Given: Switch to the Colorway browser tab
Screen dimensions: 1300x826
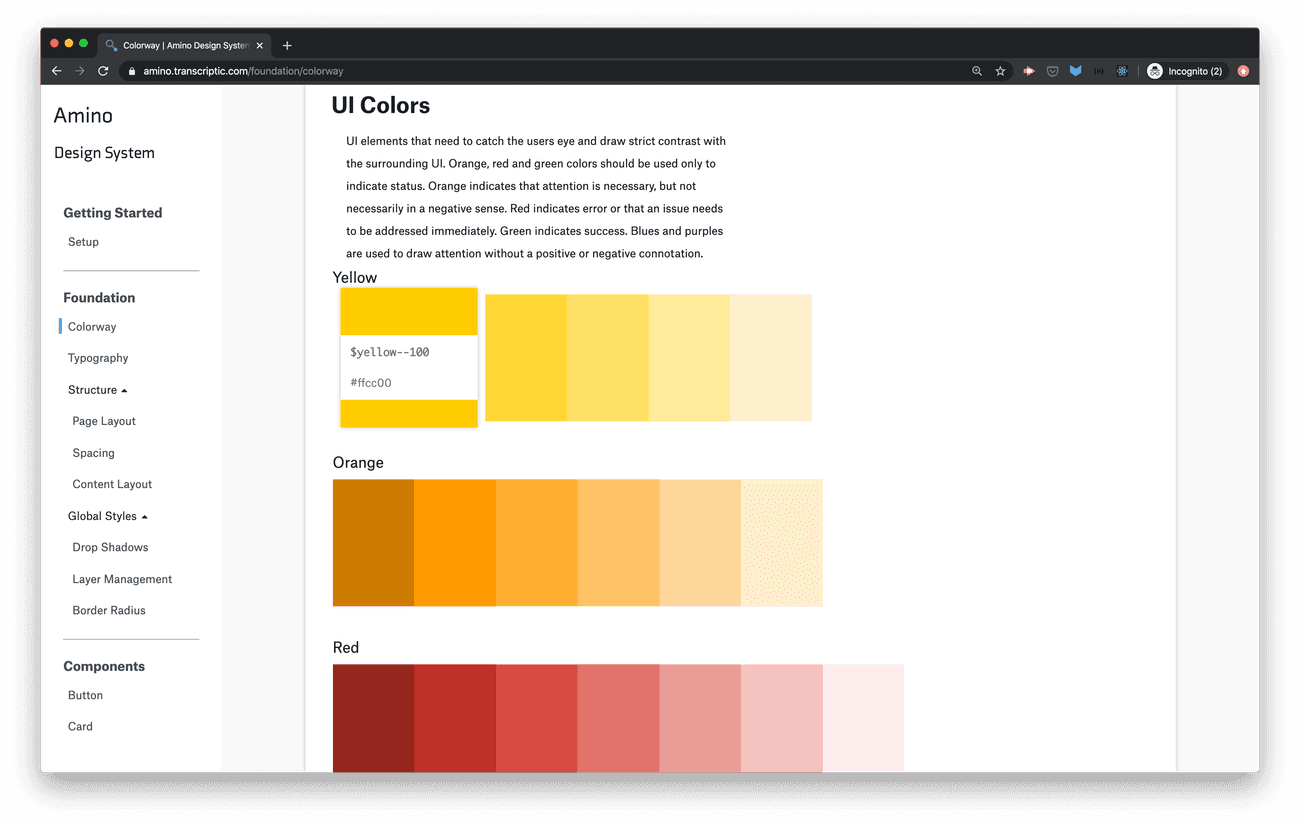Looking at the screenshot, I should pyautogui.click(x=180, y=44).
